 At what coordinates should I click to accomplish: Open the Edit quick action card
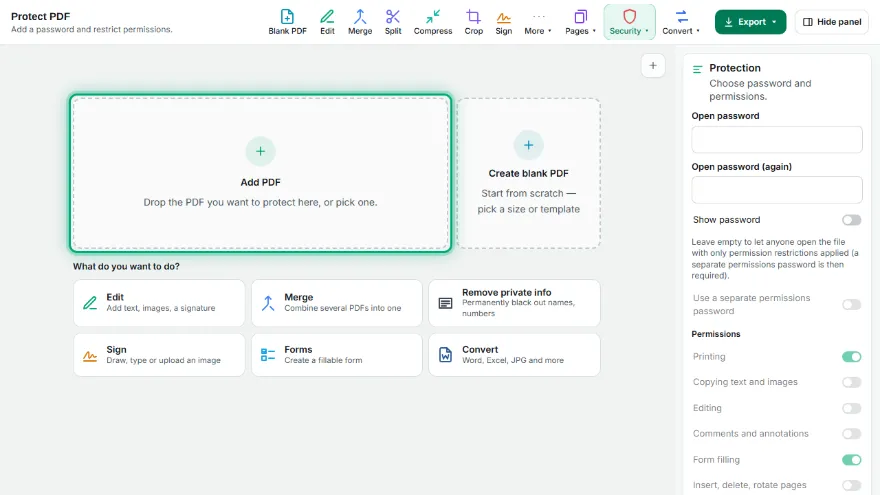tap(159, 302)
